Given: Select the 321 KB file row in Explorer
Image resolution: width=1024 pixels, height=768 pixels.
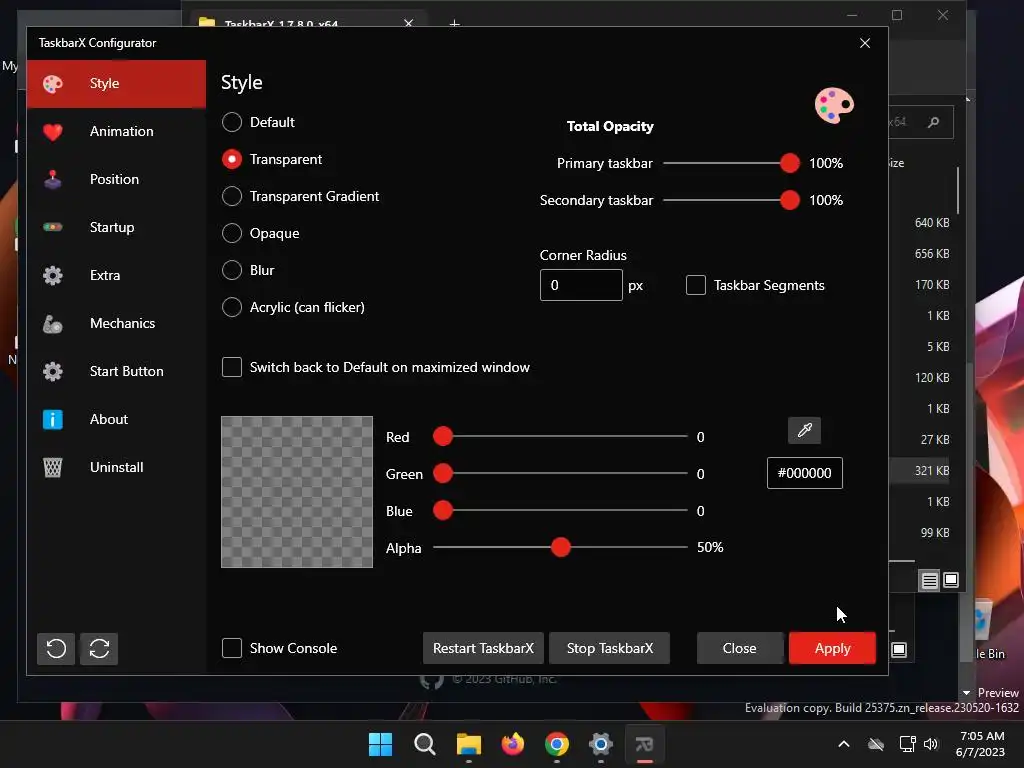Looking at the screenshot, I should coord(920,471).
